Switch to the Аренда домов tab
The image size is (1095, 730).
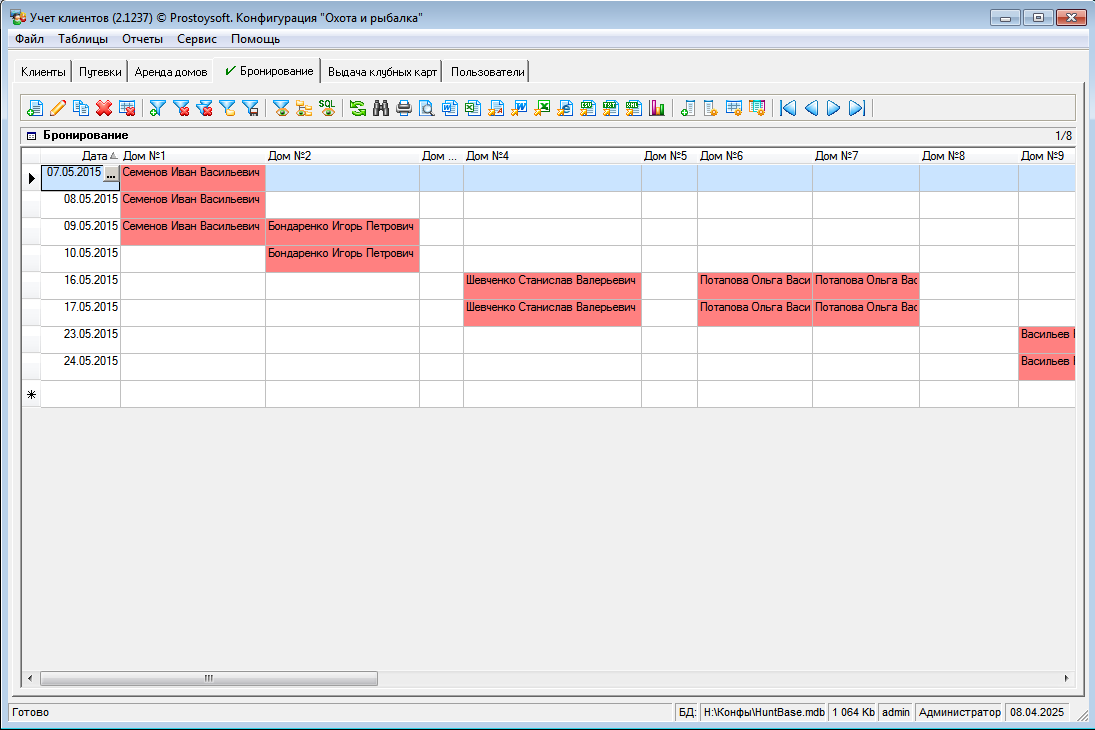(171, 72)
